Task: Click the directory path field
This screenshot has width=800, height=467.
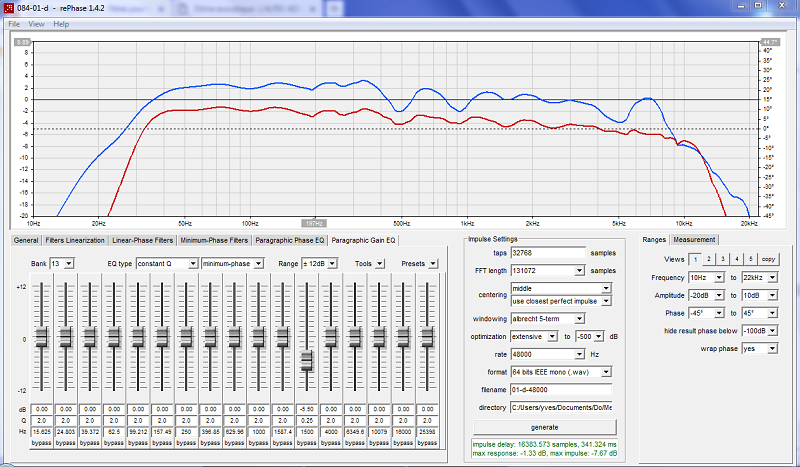Action: point(561,407)
